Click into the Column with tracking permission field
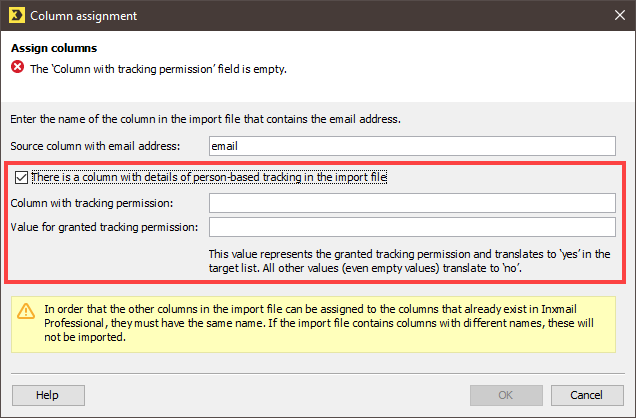This screenshot has height=418, width=636. 412,203
